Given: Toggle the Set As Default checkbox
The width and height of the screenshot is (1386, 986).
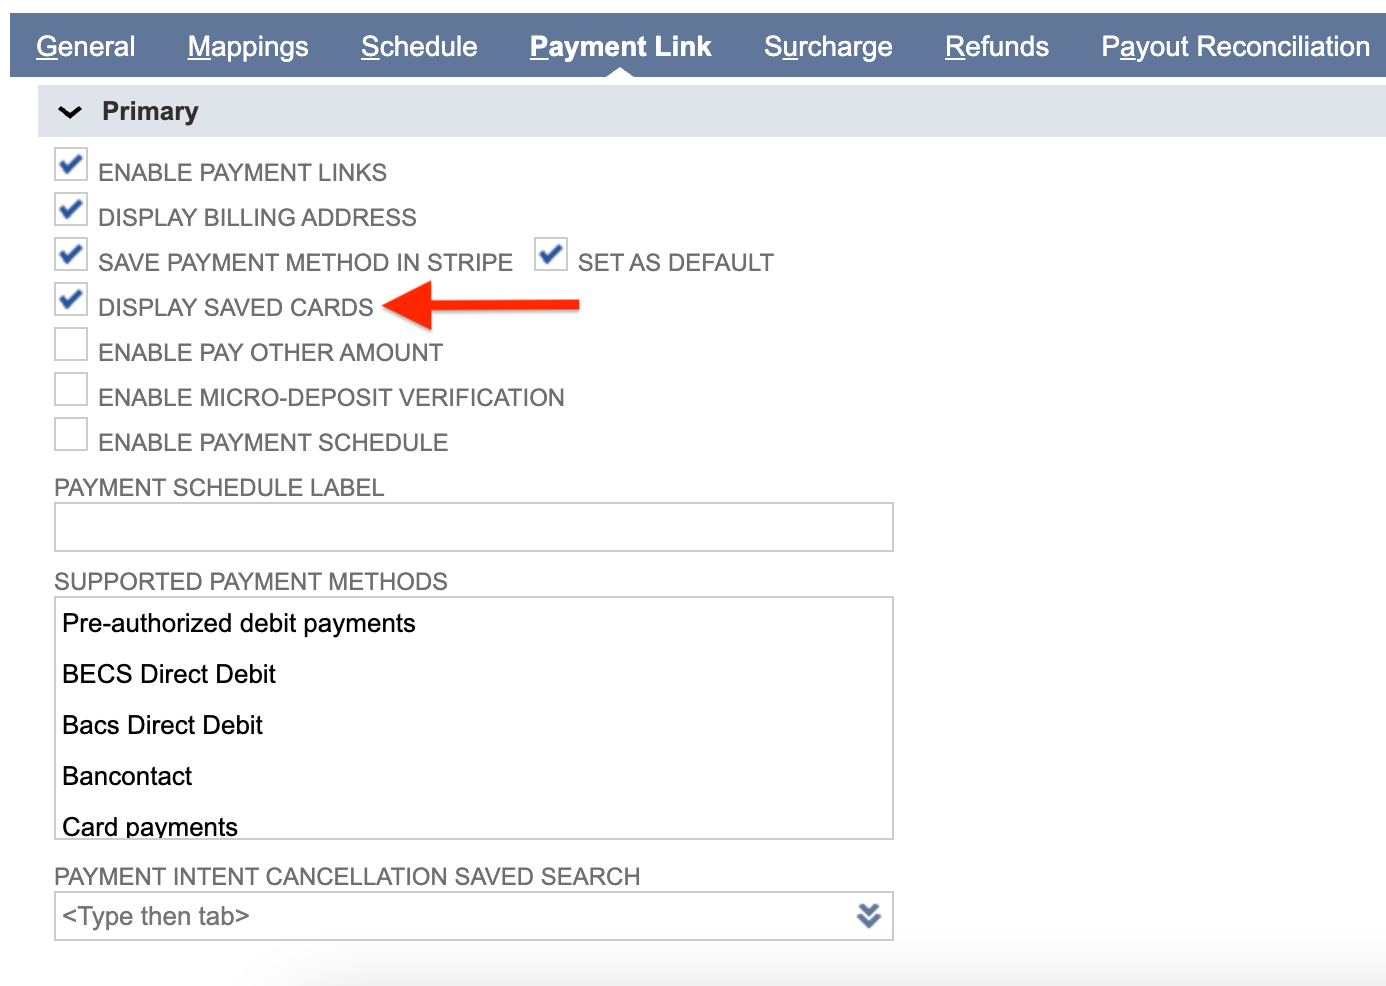Looking at the screenshot, I should (x=551, y=255).
